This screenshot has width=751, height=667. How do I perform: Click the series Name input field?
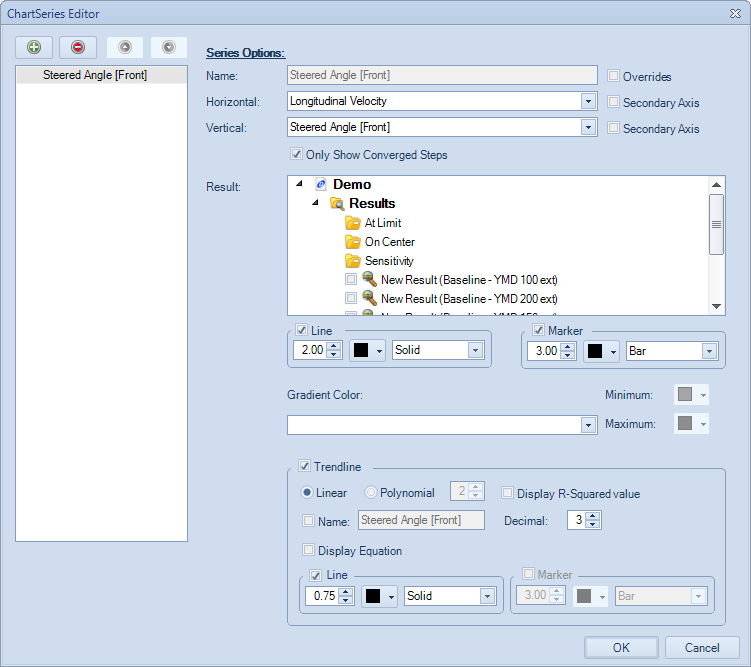pyautogui.click(x=442, y=75)
